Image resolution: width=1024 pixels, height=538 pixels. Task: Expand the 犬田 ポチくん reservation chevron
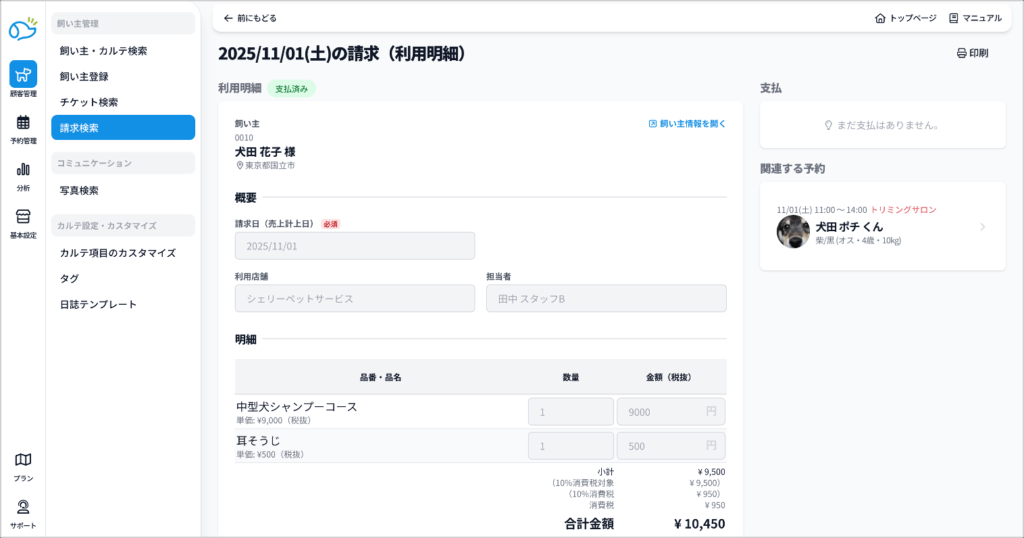coord(982,227)
